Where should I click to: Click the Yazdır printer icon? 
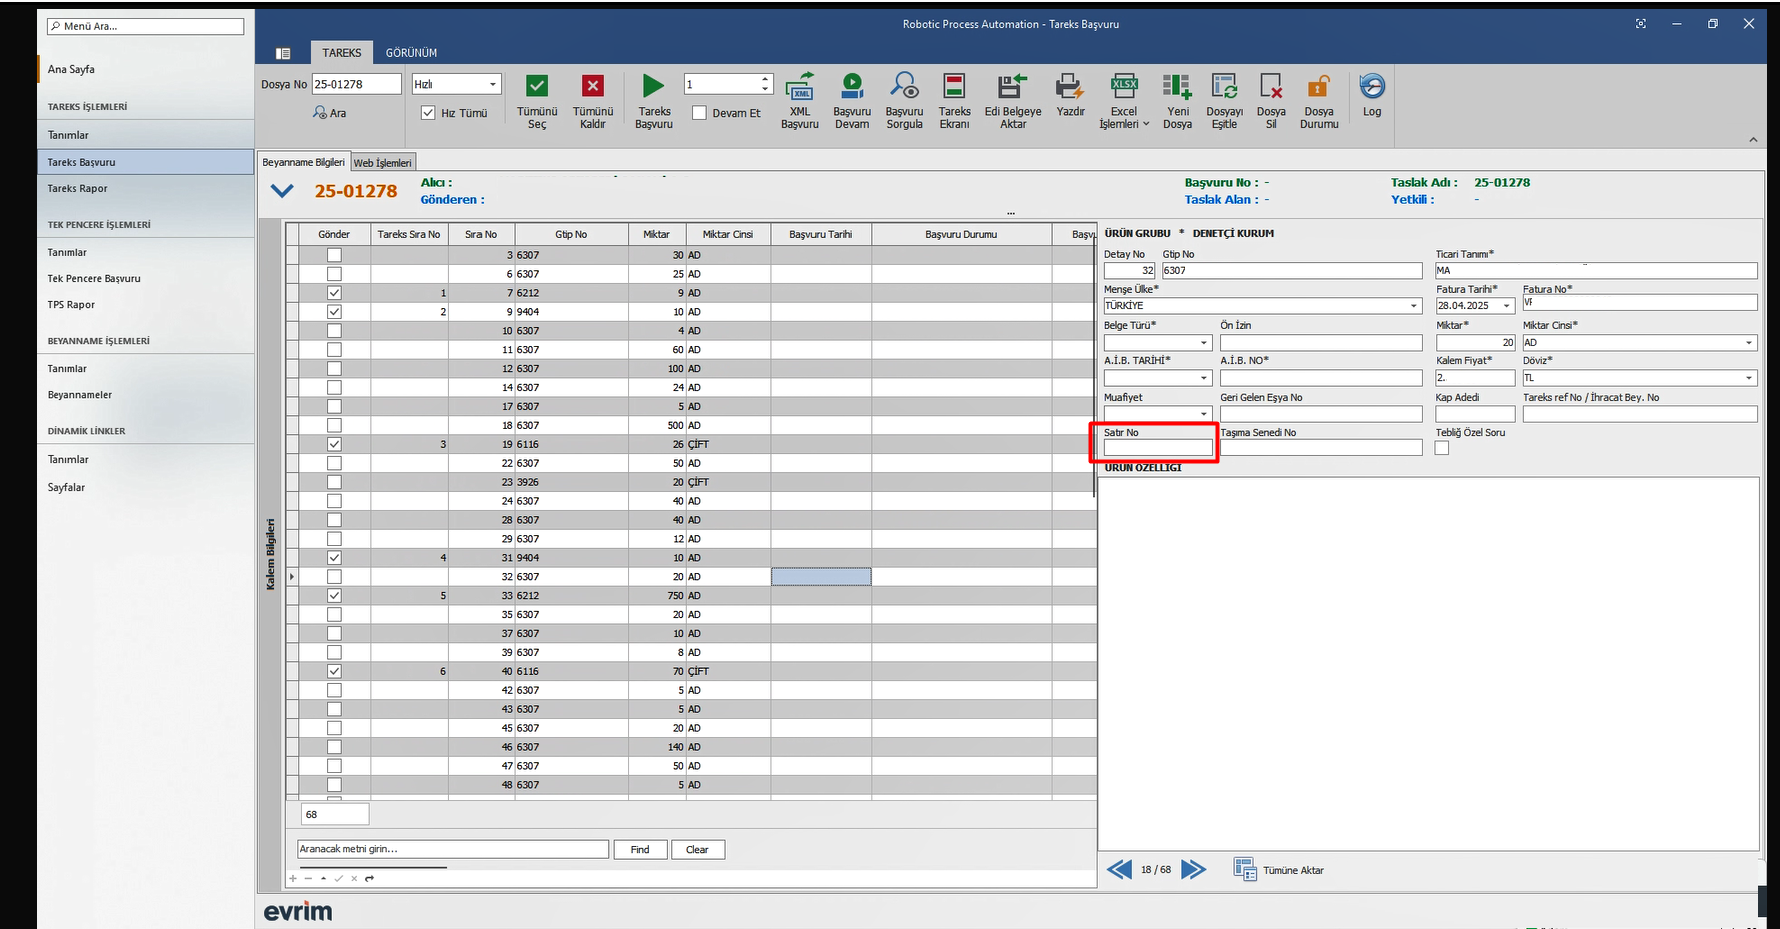click(1070, 86)
